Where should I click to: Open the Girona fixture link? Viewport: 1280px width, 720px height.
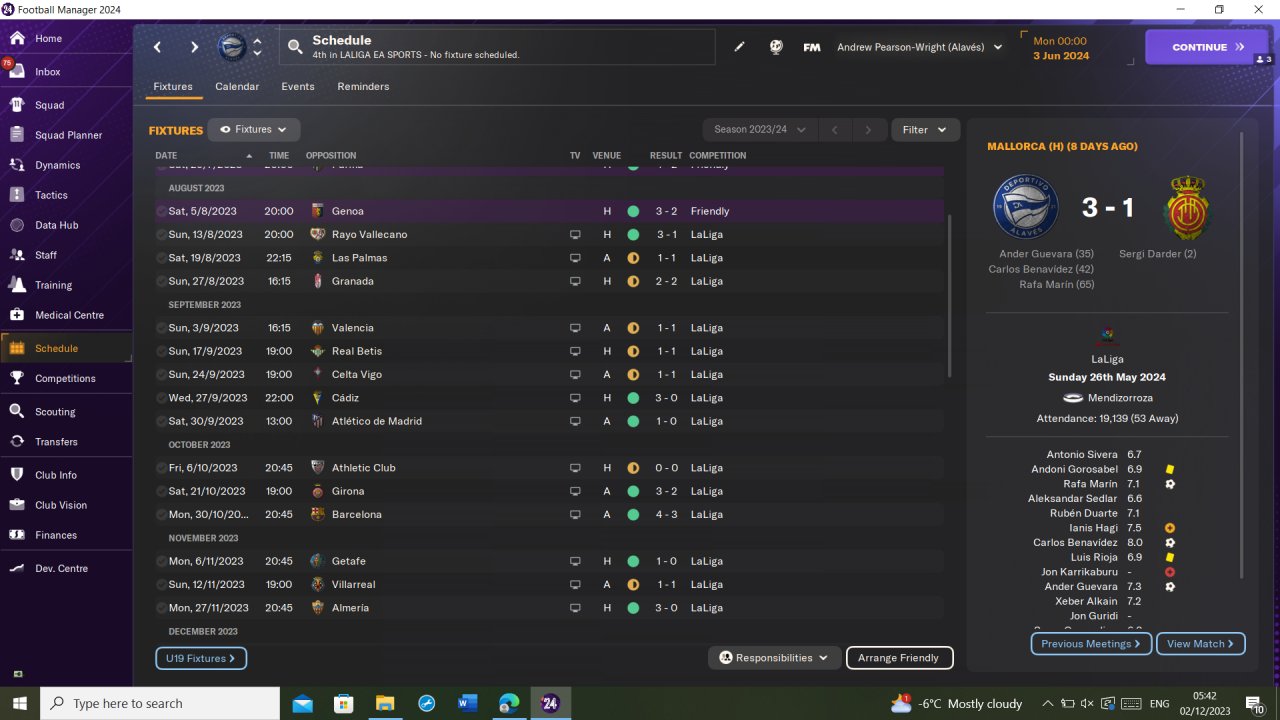(348, 491)
